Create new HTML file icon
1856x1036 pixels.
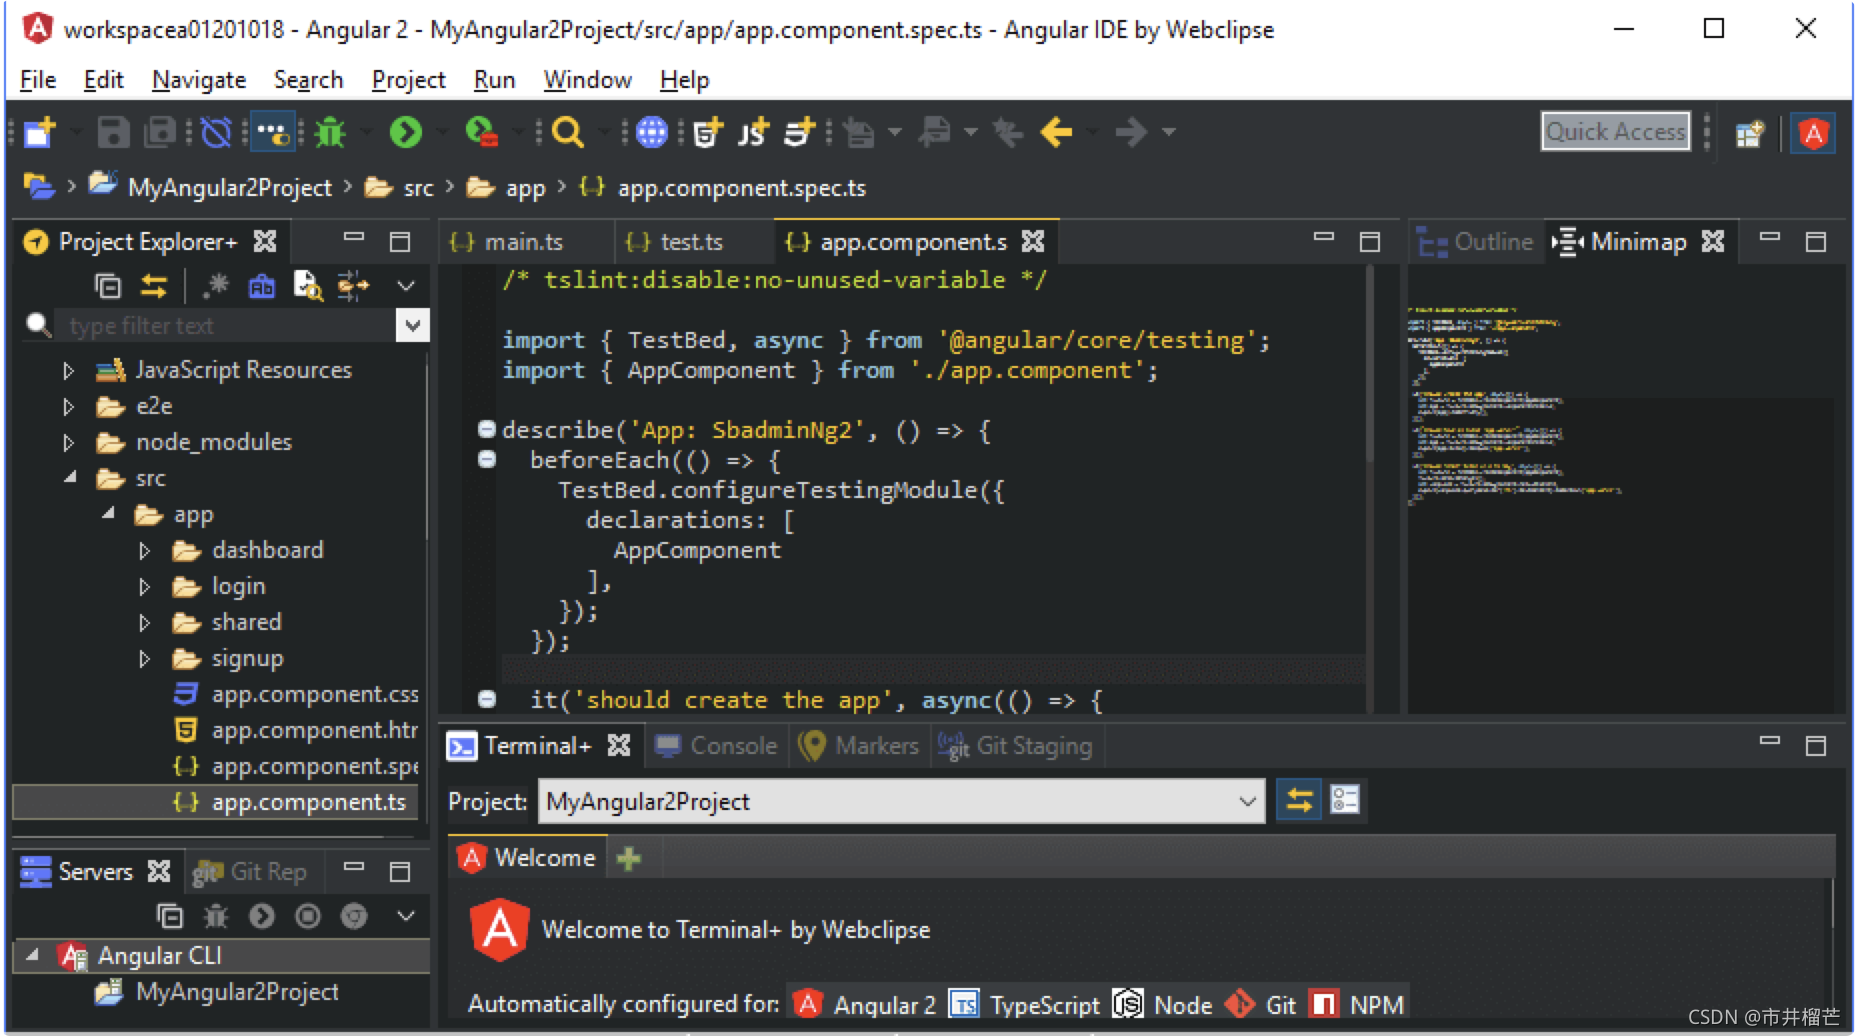(x=708, y=132)
